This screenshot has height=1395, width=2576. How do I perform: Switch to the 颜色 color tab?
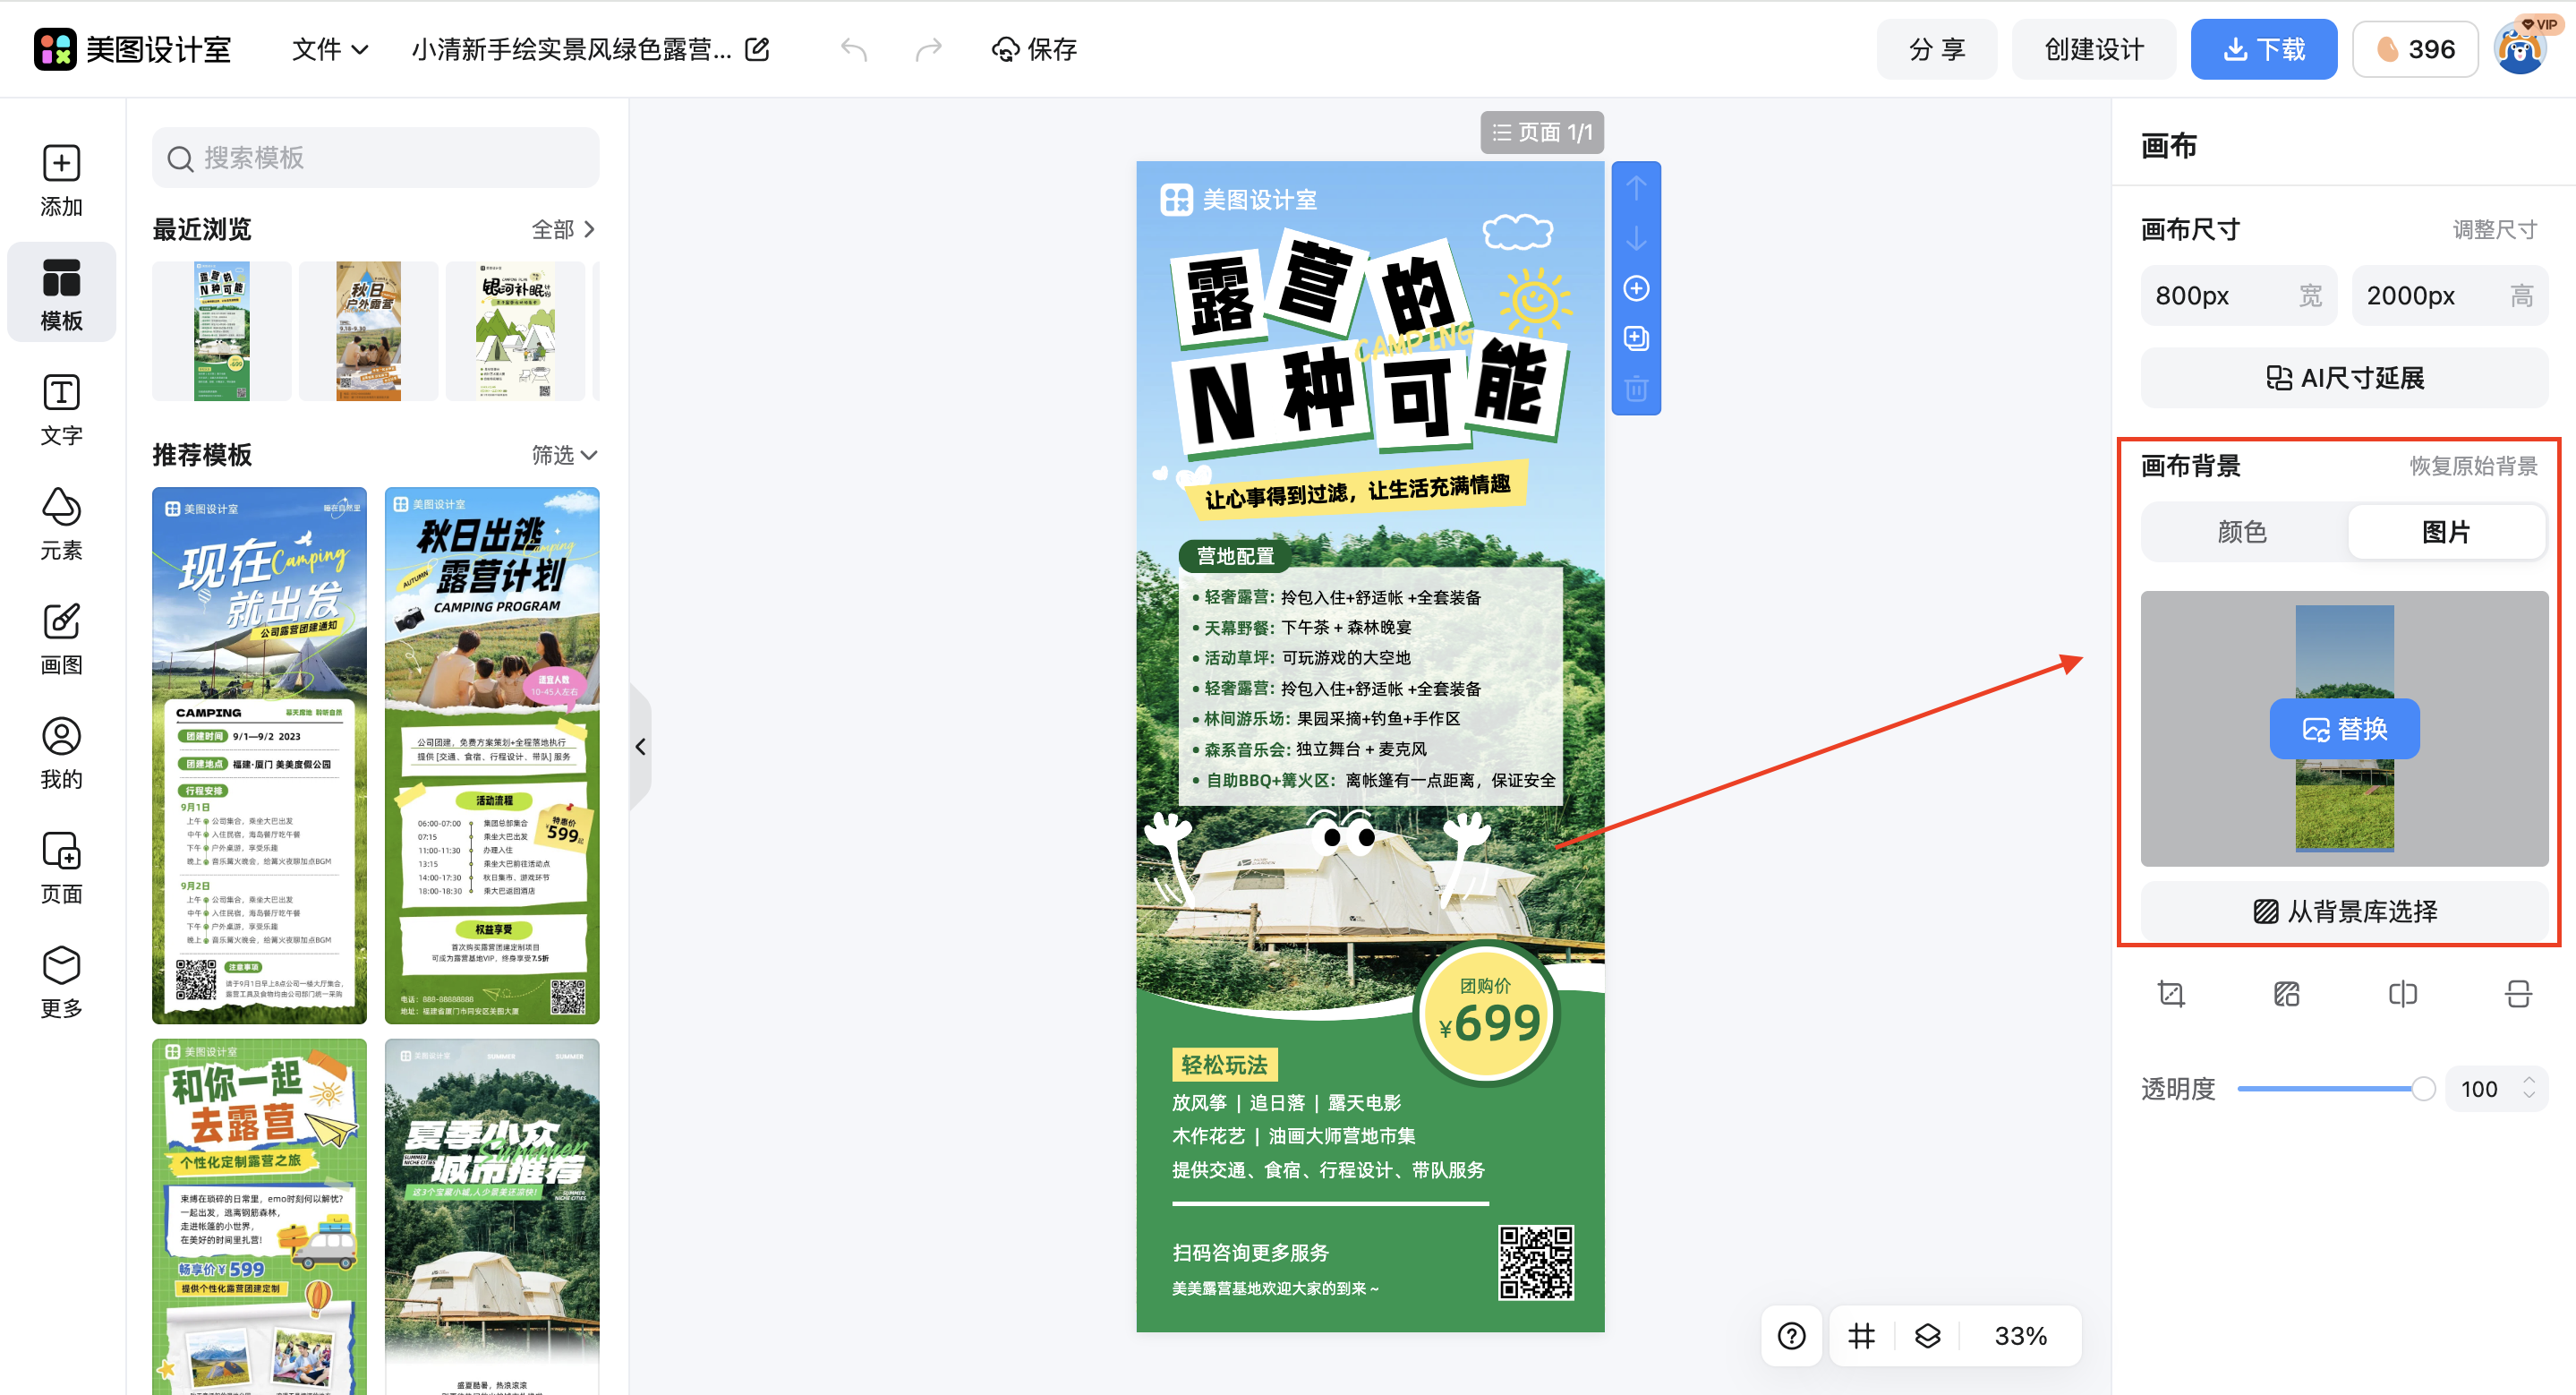click(2242, 531)
